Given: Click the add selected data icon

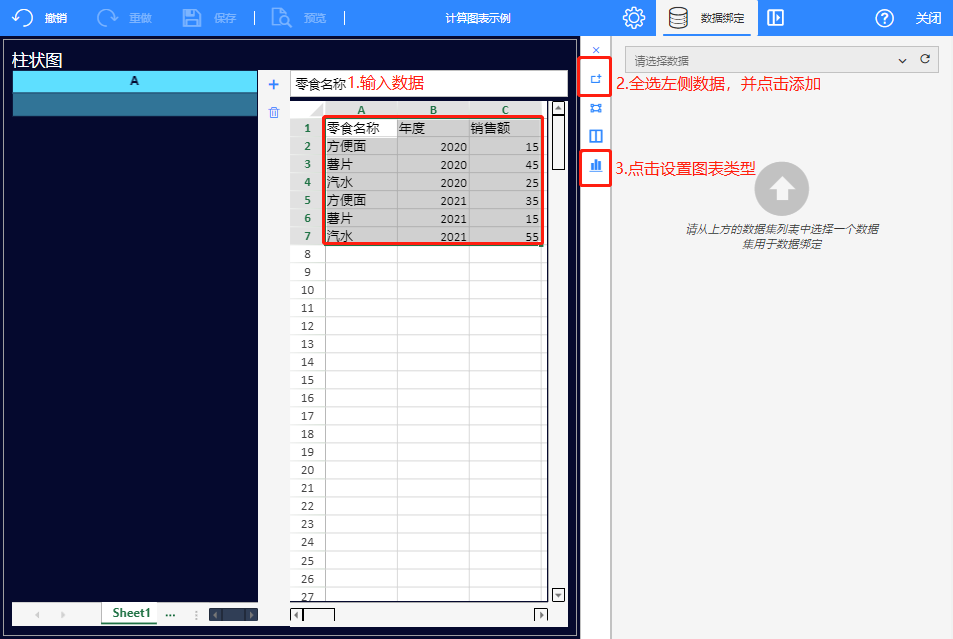Looking at the screenshot, I should 596,78.
